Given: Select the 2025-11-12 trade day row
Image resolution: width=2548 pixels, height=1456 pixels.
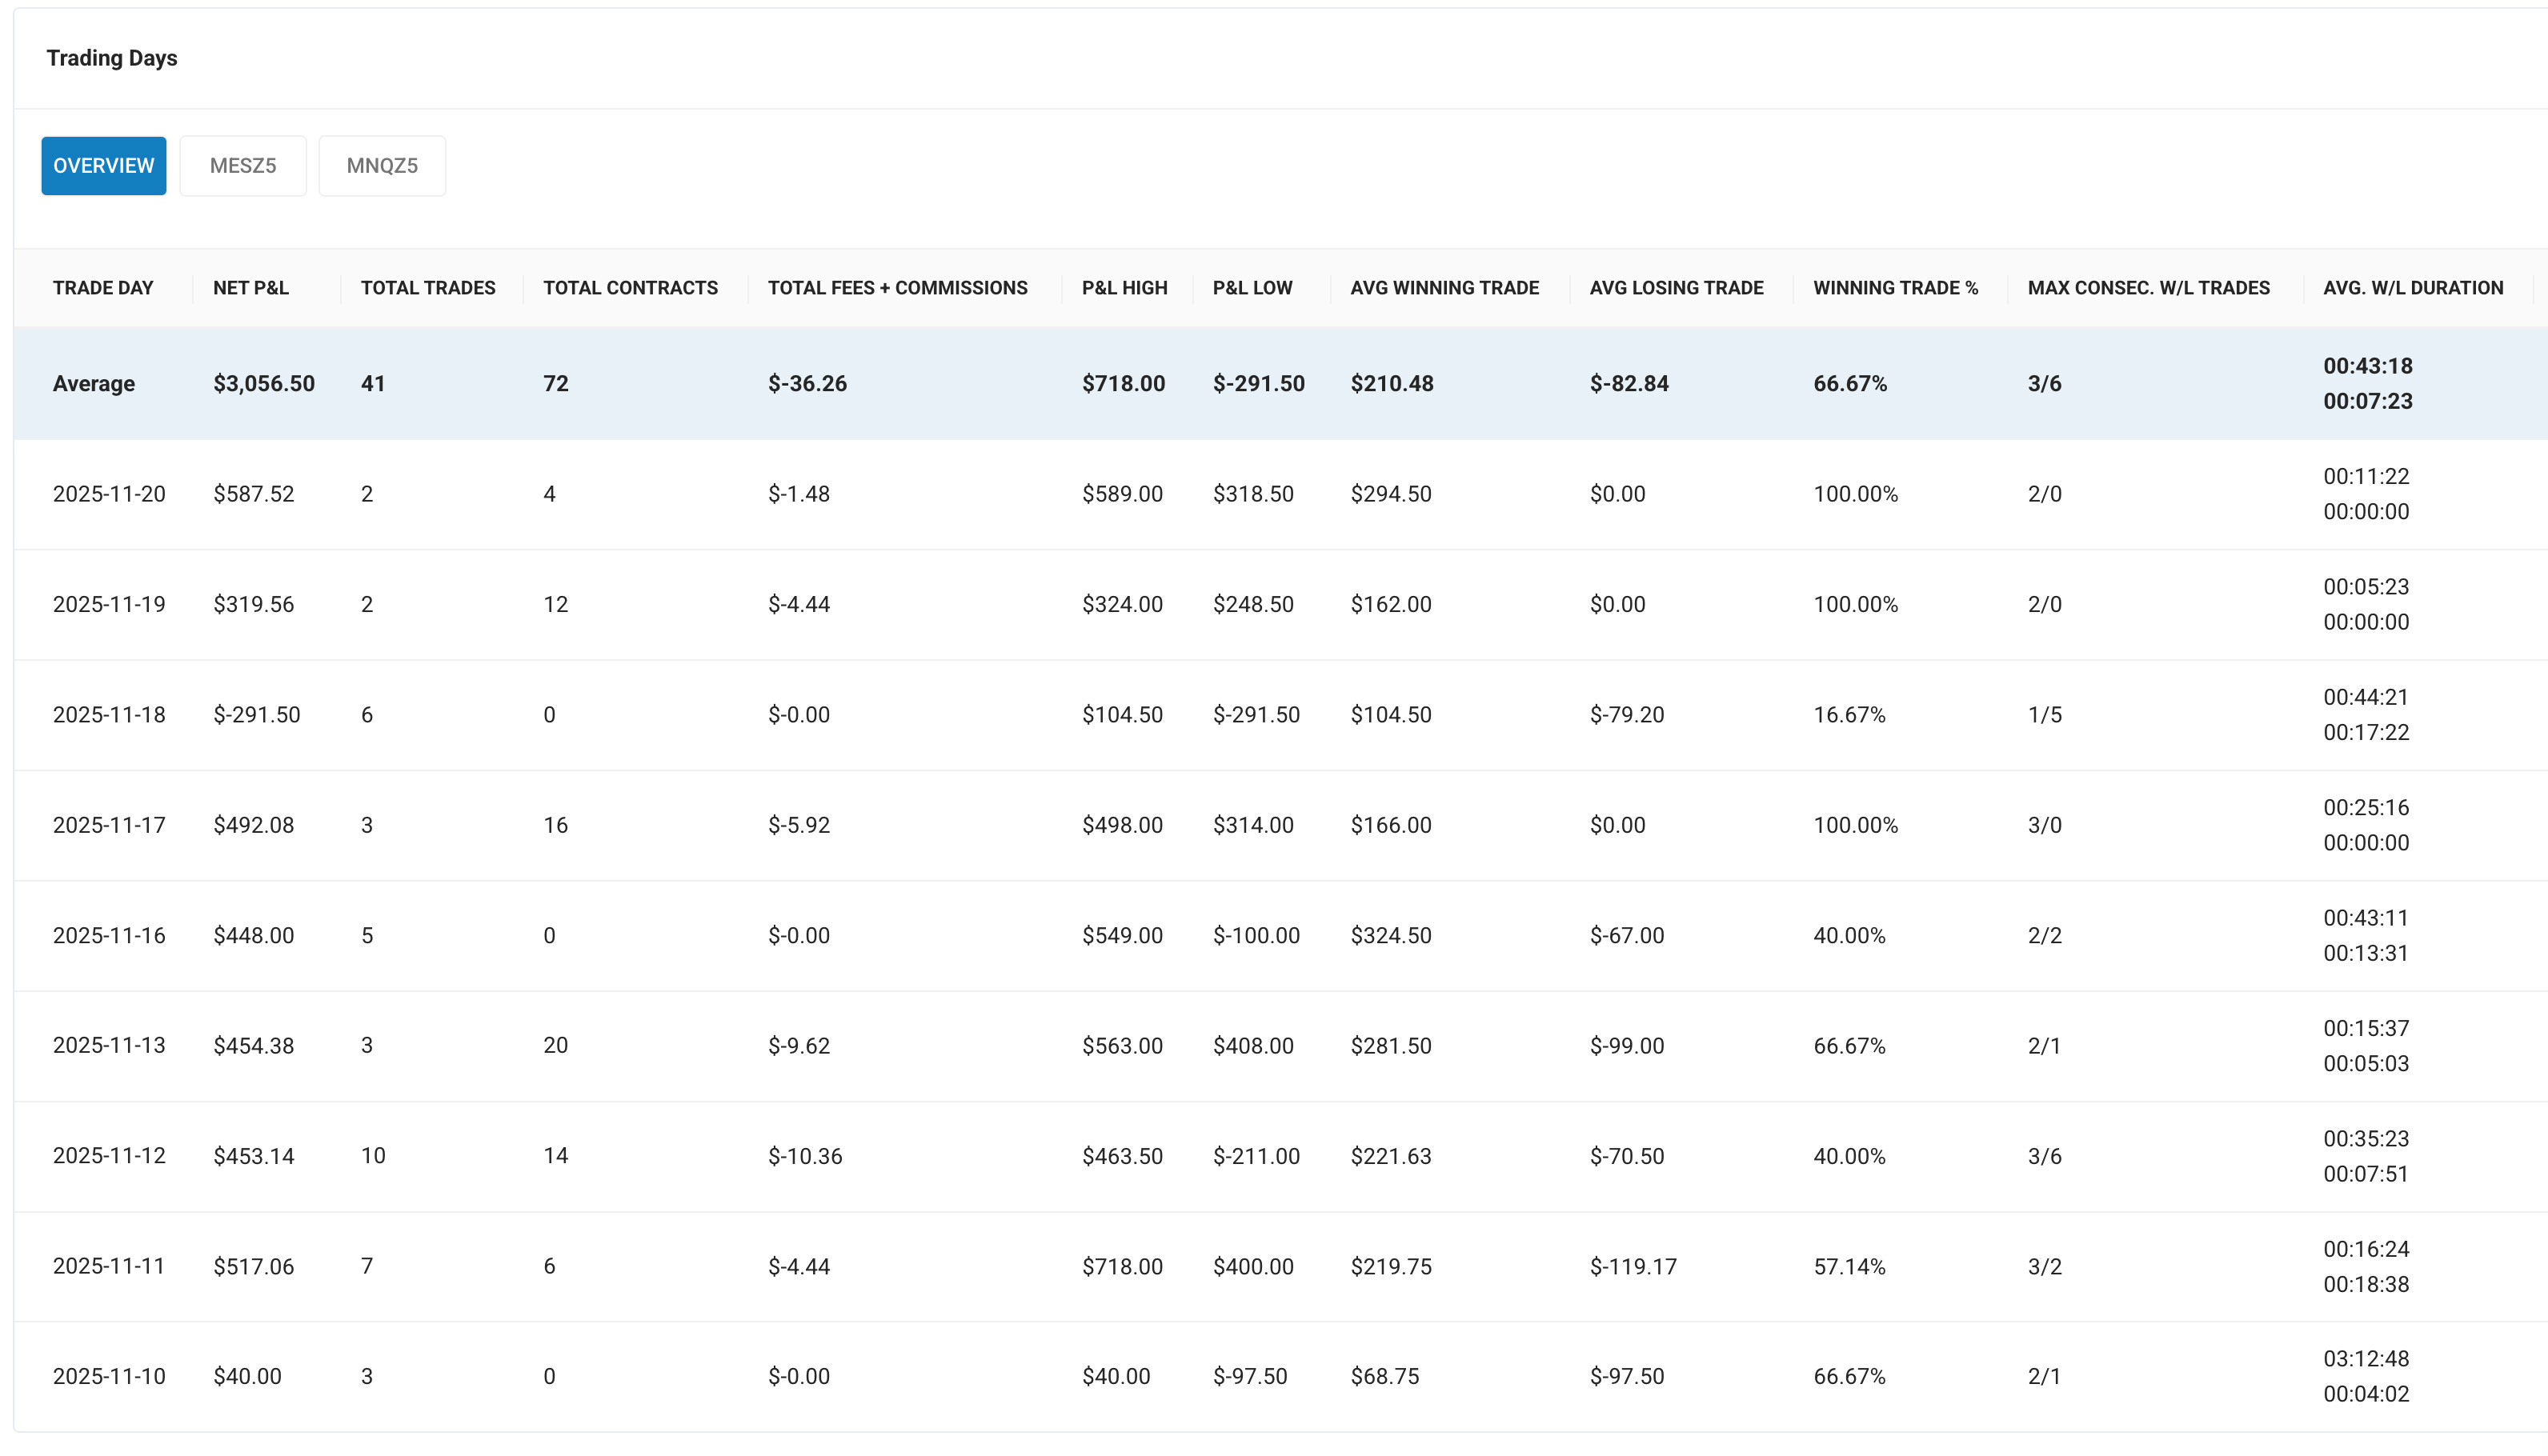Looking at the screenshot, I should point(109,1156).
